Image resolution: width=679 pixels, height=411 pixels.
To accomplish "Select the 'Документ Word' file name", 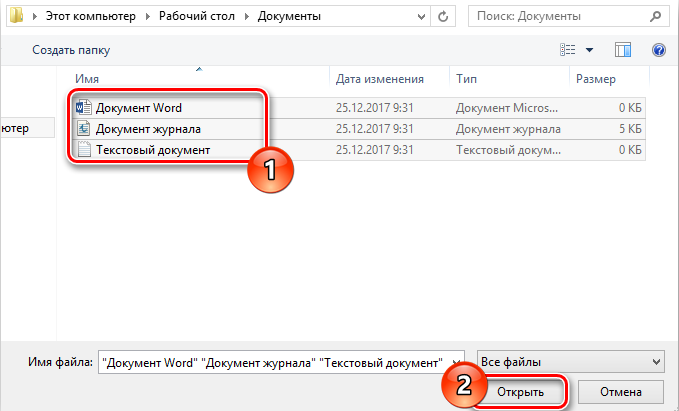I will pos(139,108).
